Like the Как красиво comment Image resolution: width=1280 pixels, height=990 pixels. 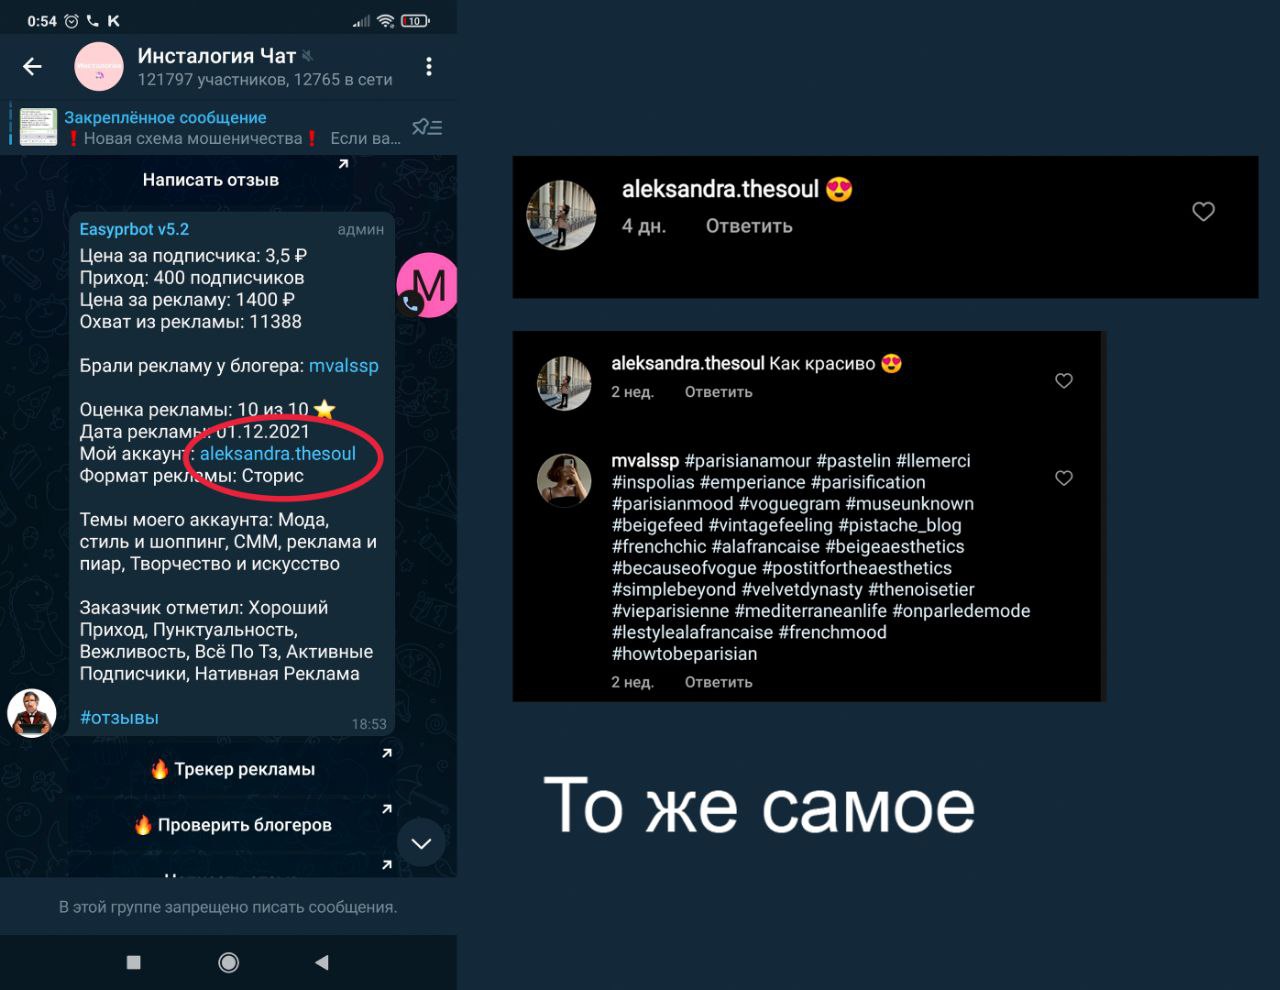(x=1064, y=380)
